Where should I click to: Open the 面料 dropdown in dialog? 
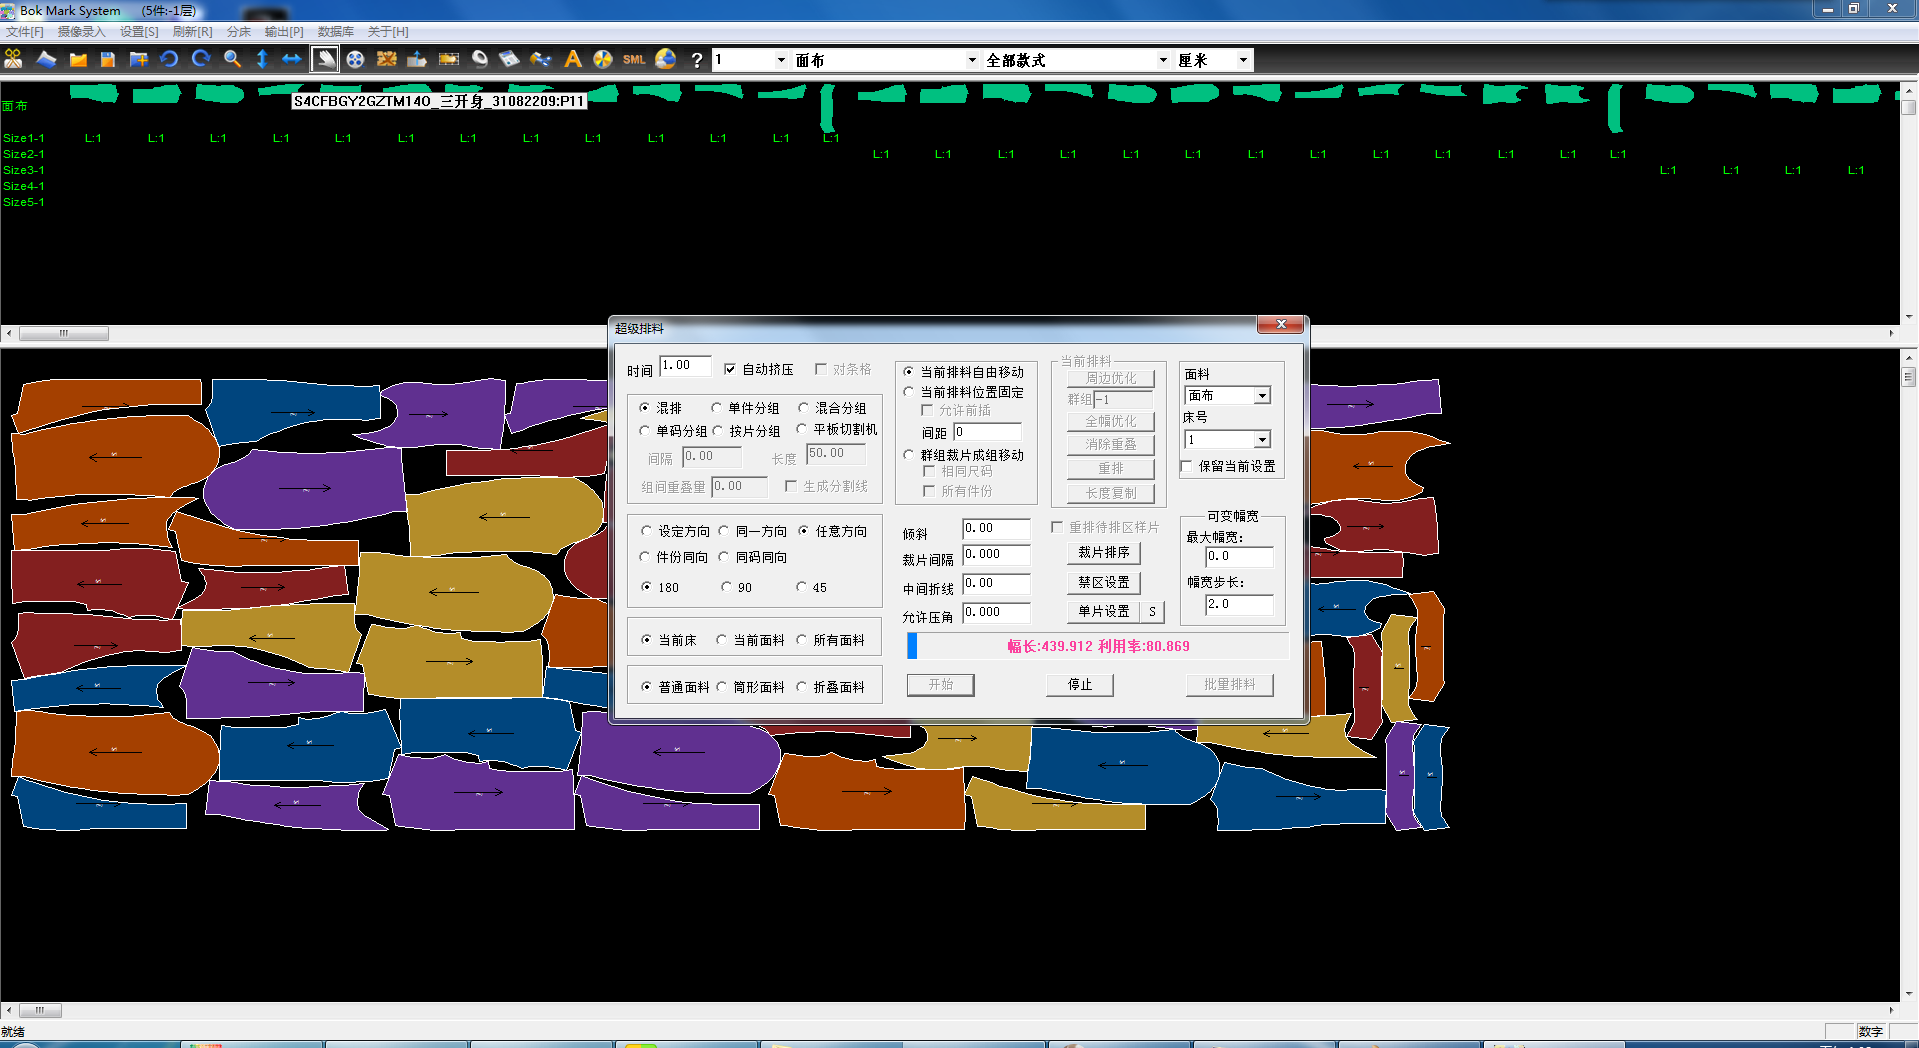pyautogui.click(x=1262, y=396)
